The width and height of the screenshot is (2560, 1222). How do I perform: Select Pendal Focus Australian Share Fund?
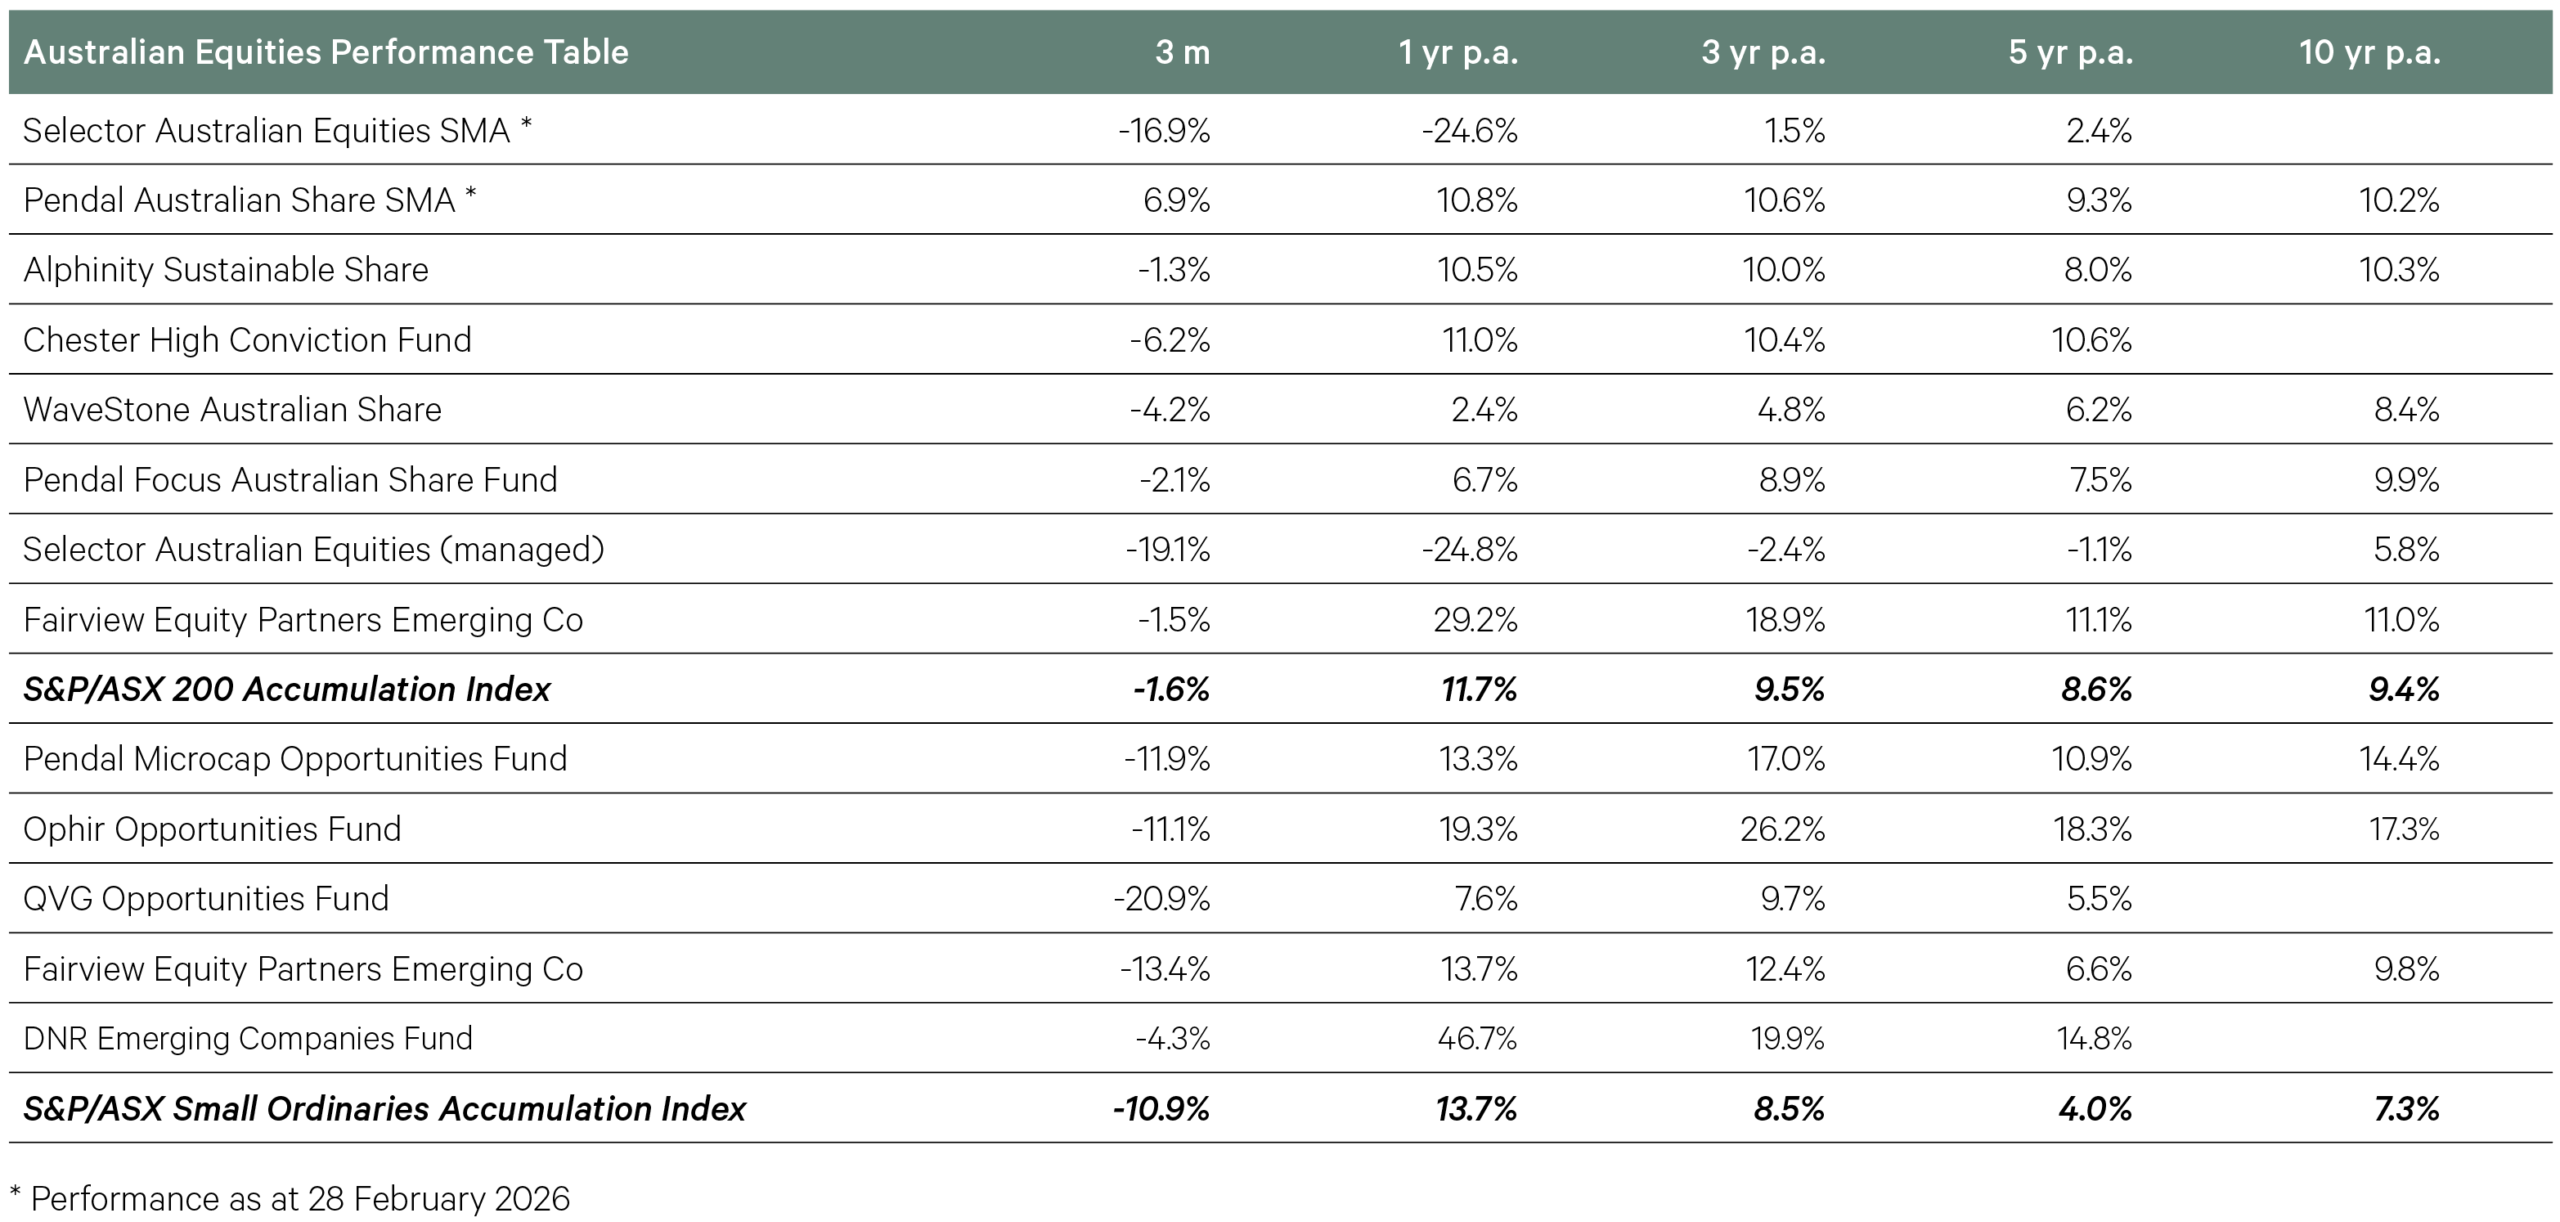pyautogui.click(x=290, y=480)
